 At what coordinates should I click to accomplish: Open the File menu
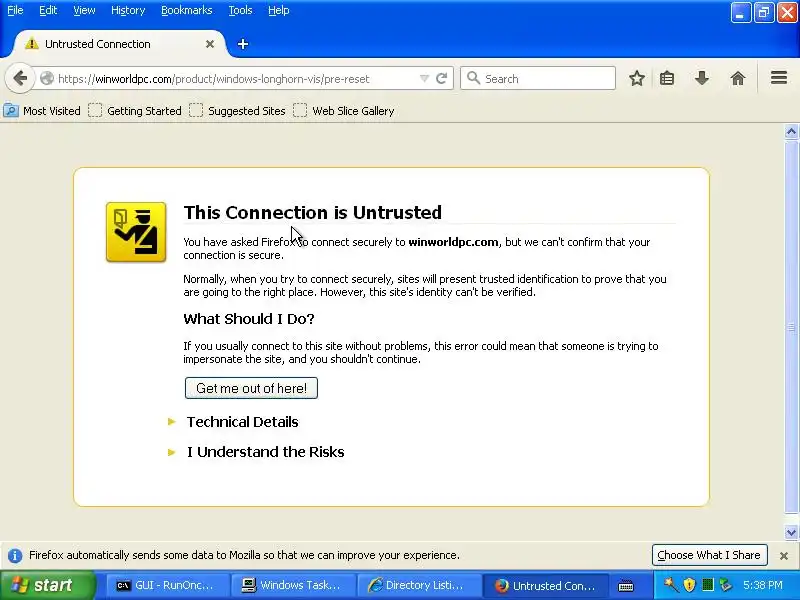click(x=15, y=10)
